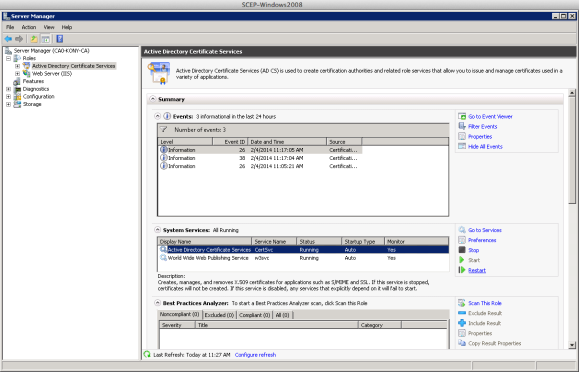This screenshot has height=372, width=579.
Task: Click the Scan This Role link
Action: pyautogui.click(x=485, y=303)
